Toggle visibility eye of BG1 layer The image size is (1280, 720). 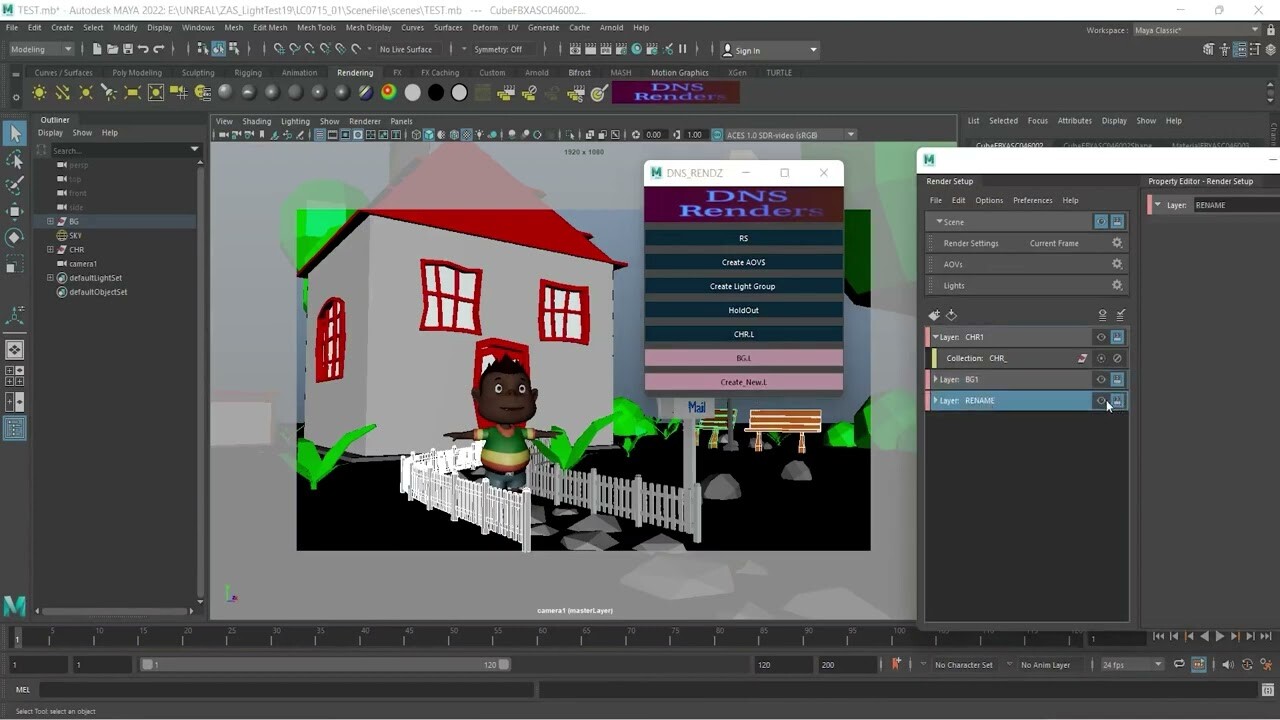click(x=1101, y=379)
